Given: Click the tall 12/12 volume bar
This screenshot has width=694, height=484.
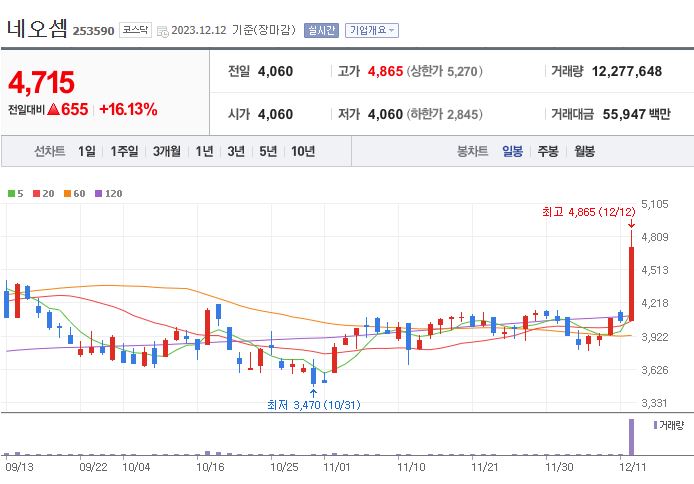Looking at the screenshot, I should click(632, 437).
